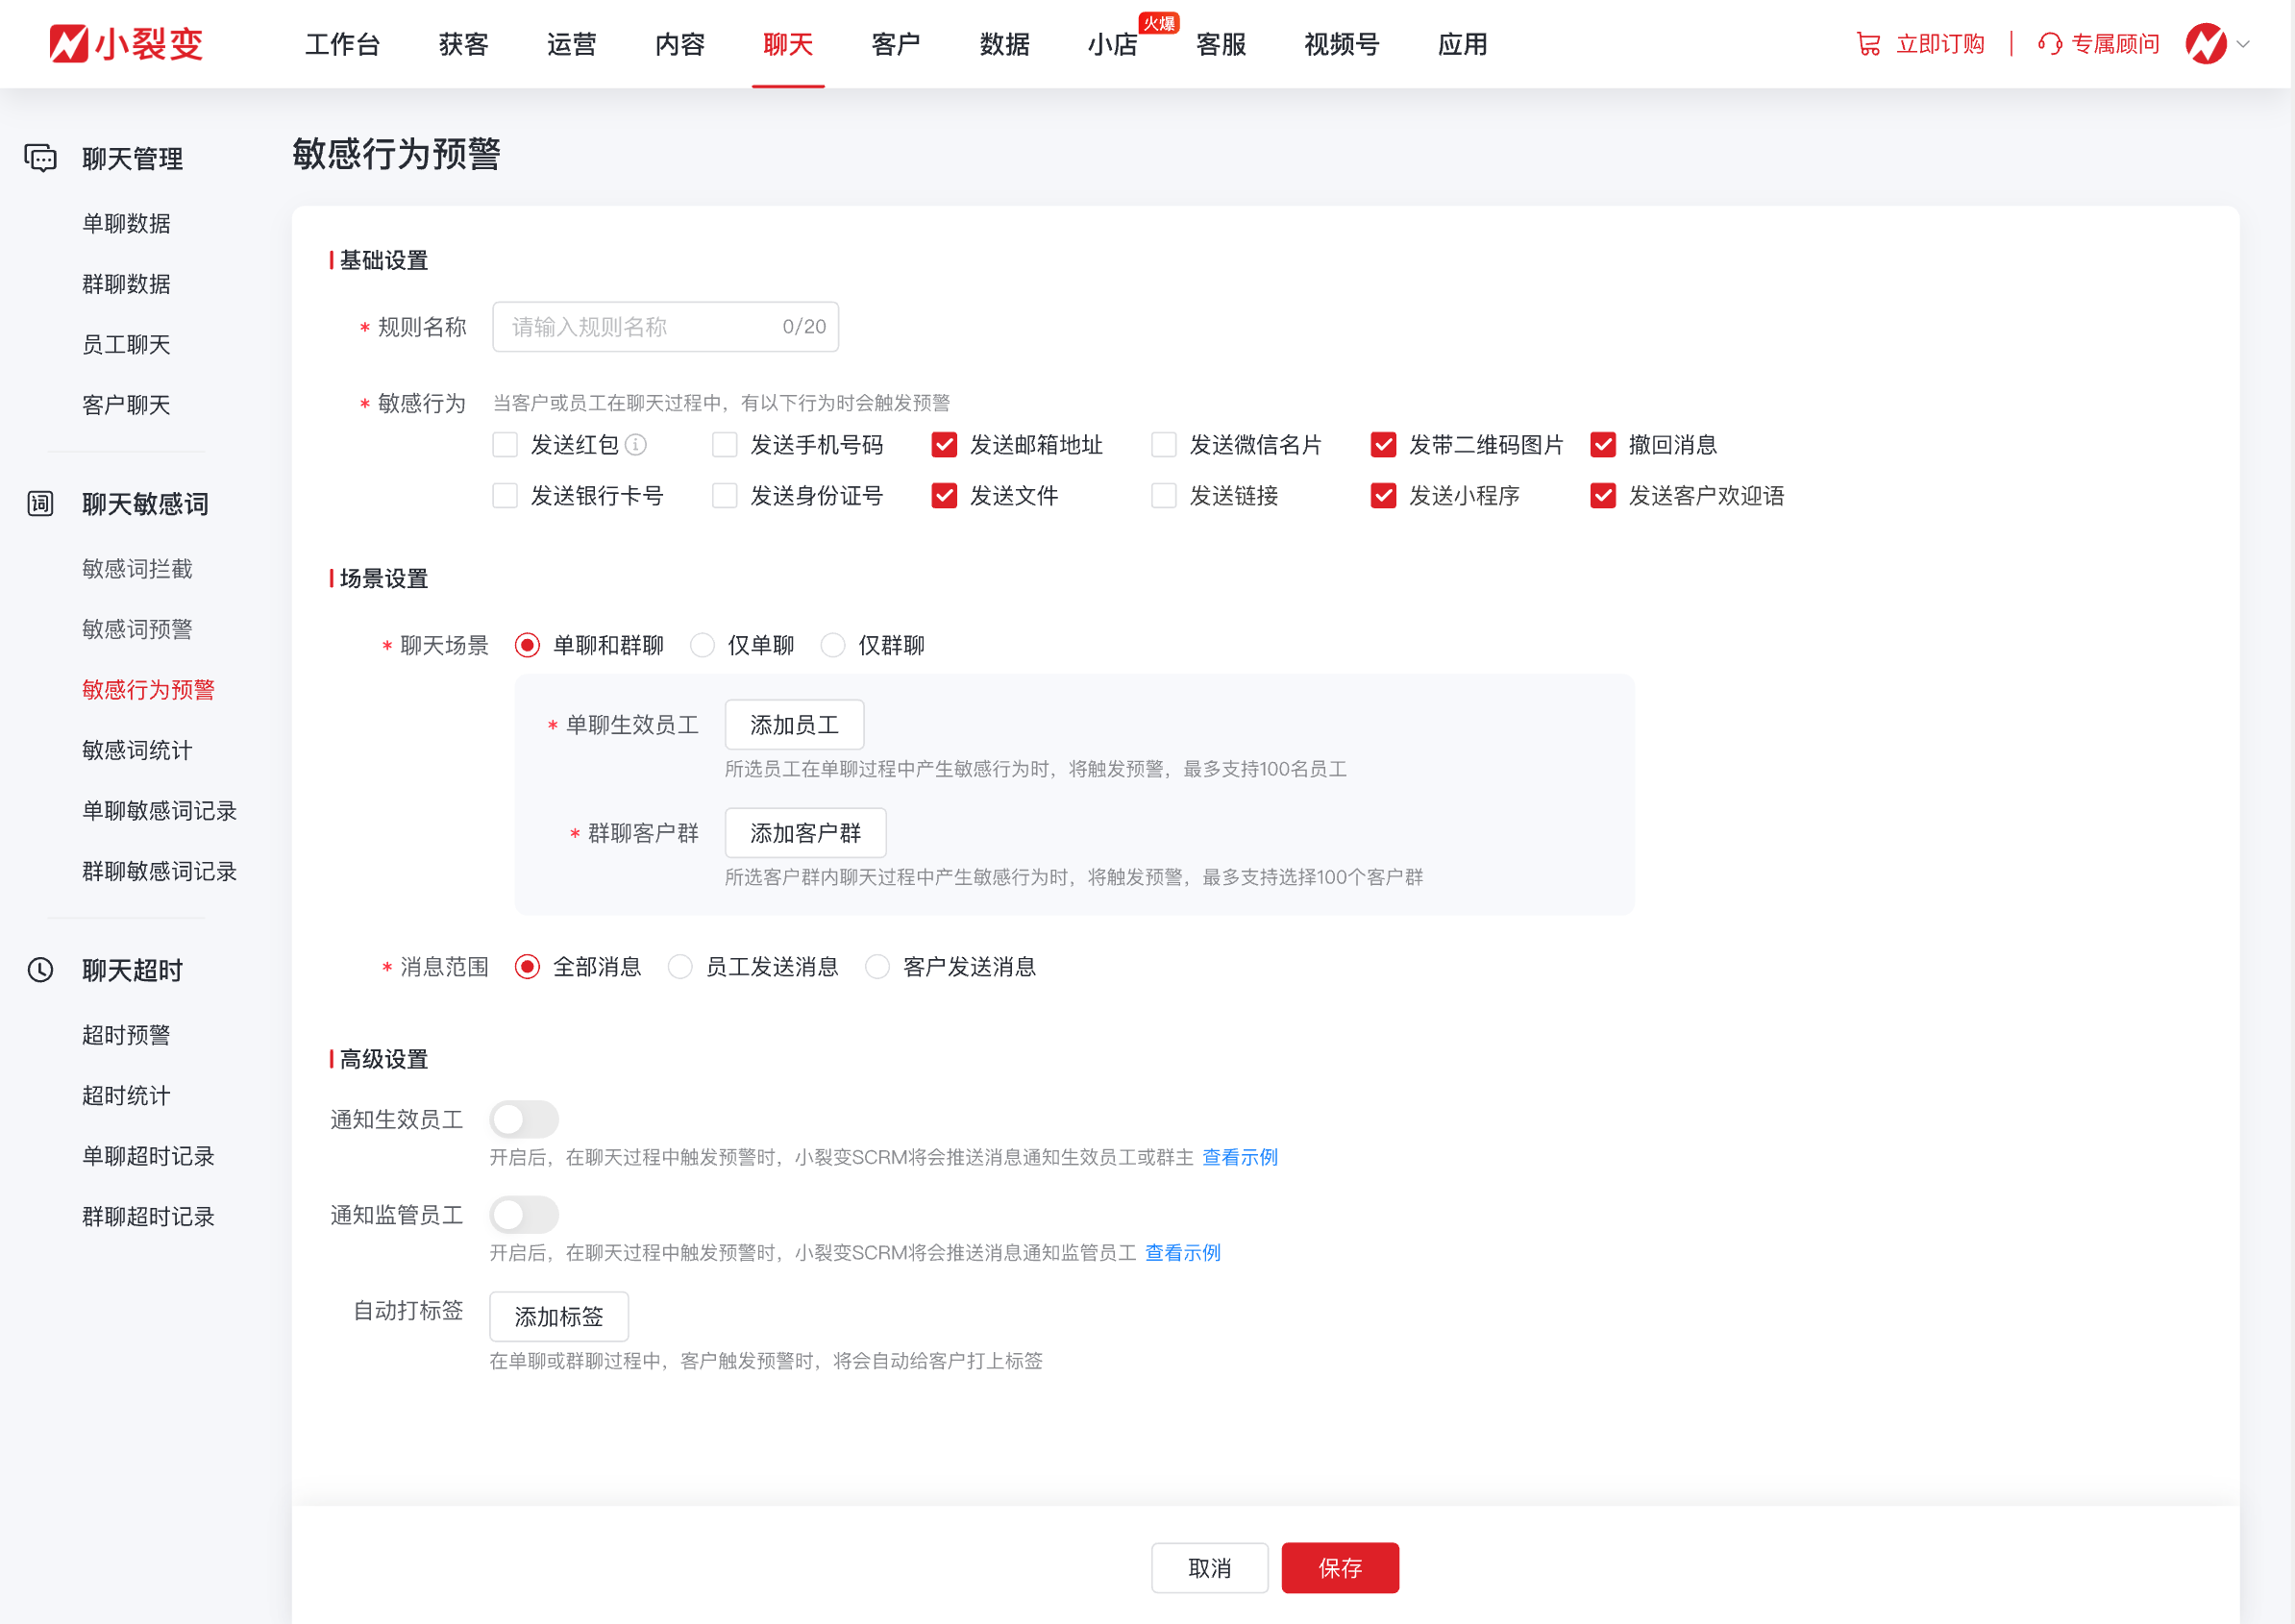The image size is (2295, 1624).
Task: Select the 员工发送消息 radio option
Action: [x=680, y=966]
